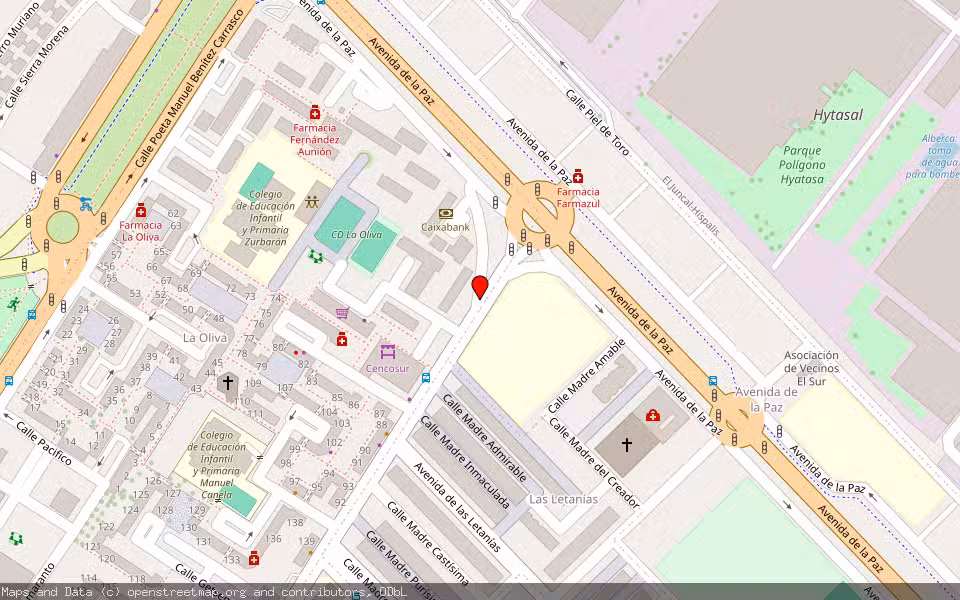This screenshot has height=600, width=960.
Task: Click the green playground icon below CD La Oliva
Action: (x=316, y=257)
